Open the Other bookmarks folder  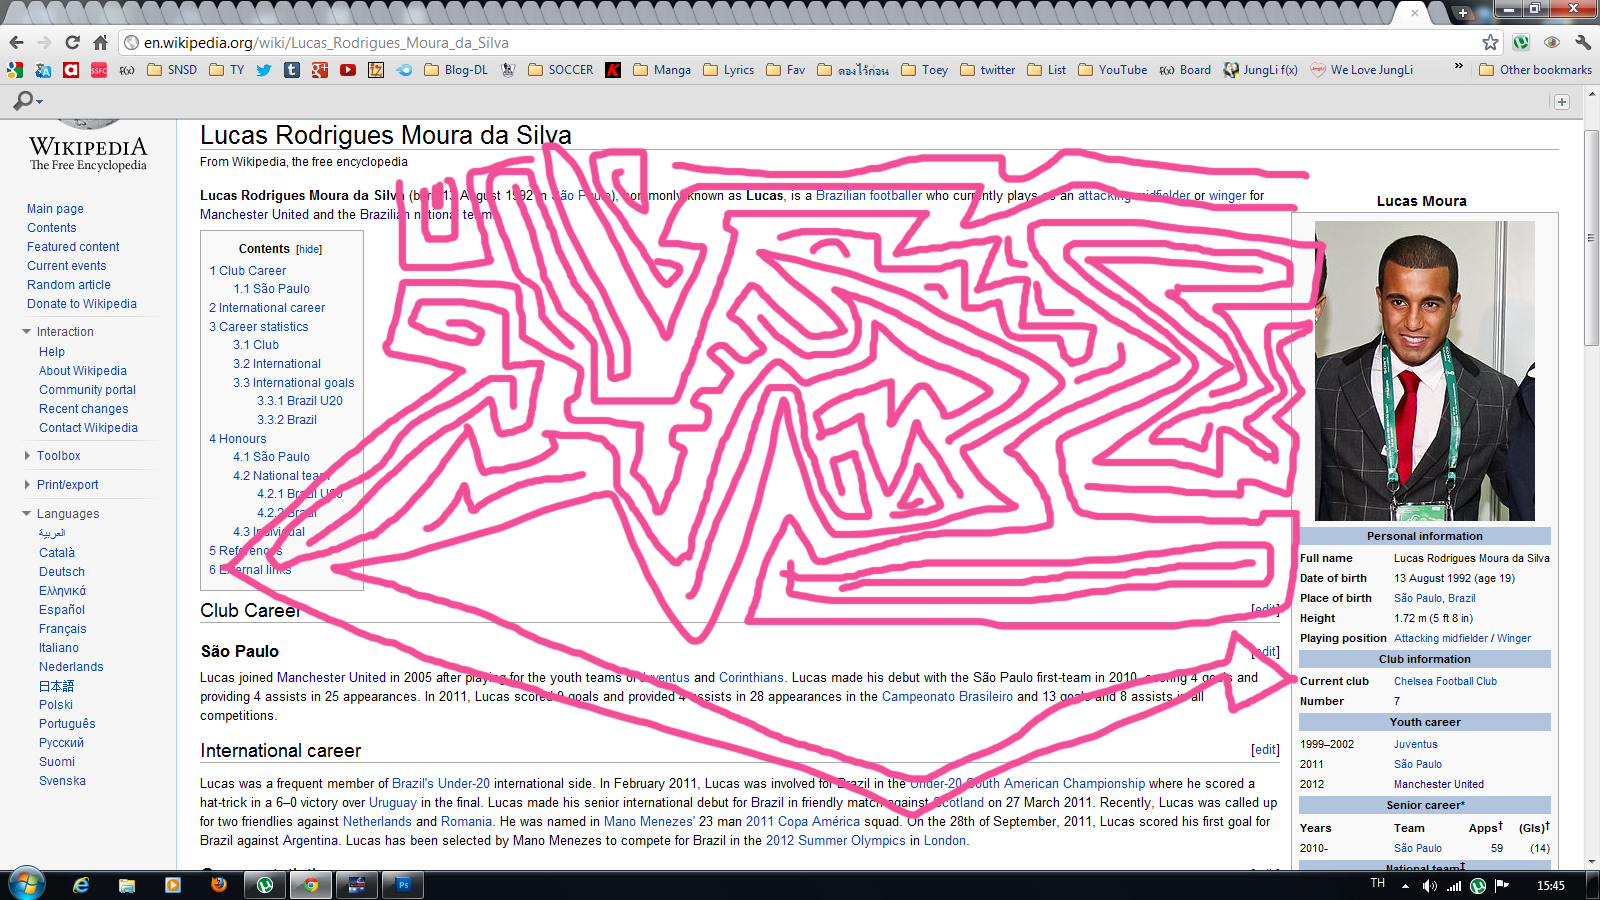pos(1535,70)
